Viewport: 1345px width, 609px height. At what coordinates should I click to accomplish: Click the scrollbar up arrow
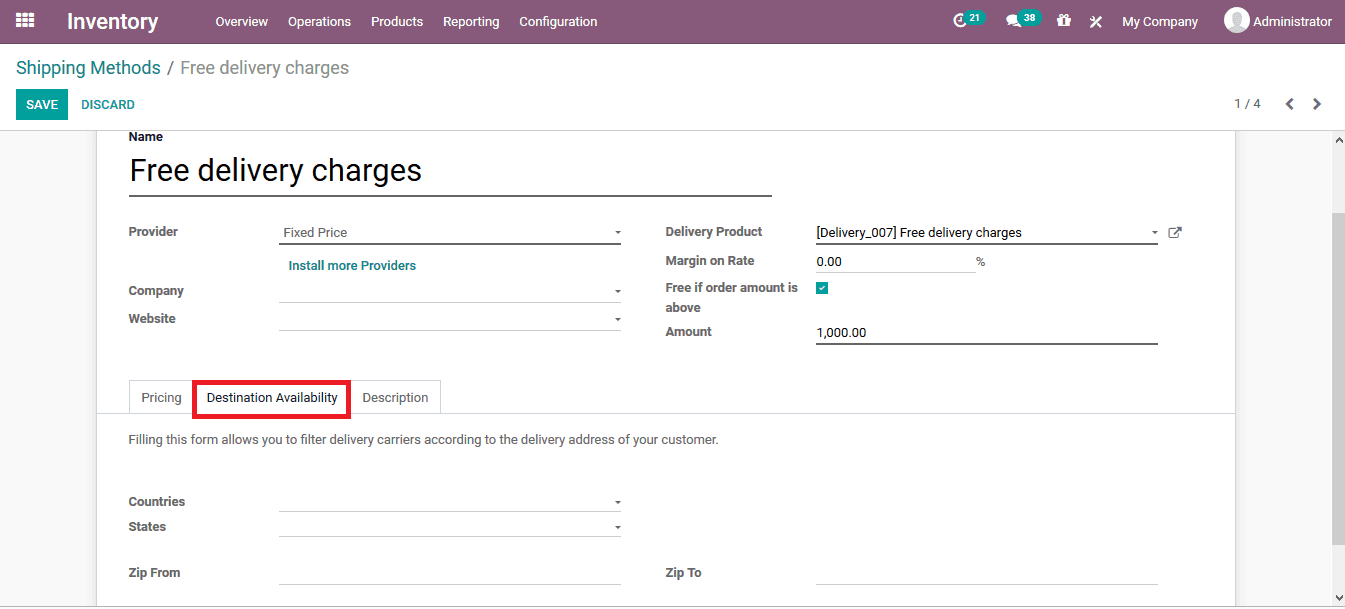coord(1338,140)
